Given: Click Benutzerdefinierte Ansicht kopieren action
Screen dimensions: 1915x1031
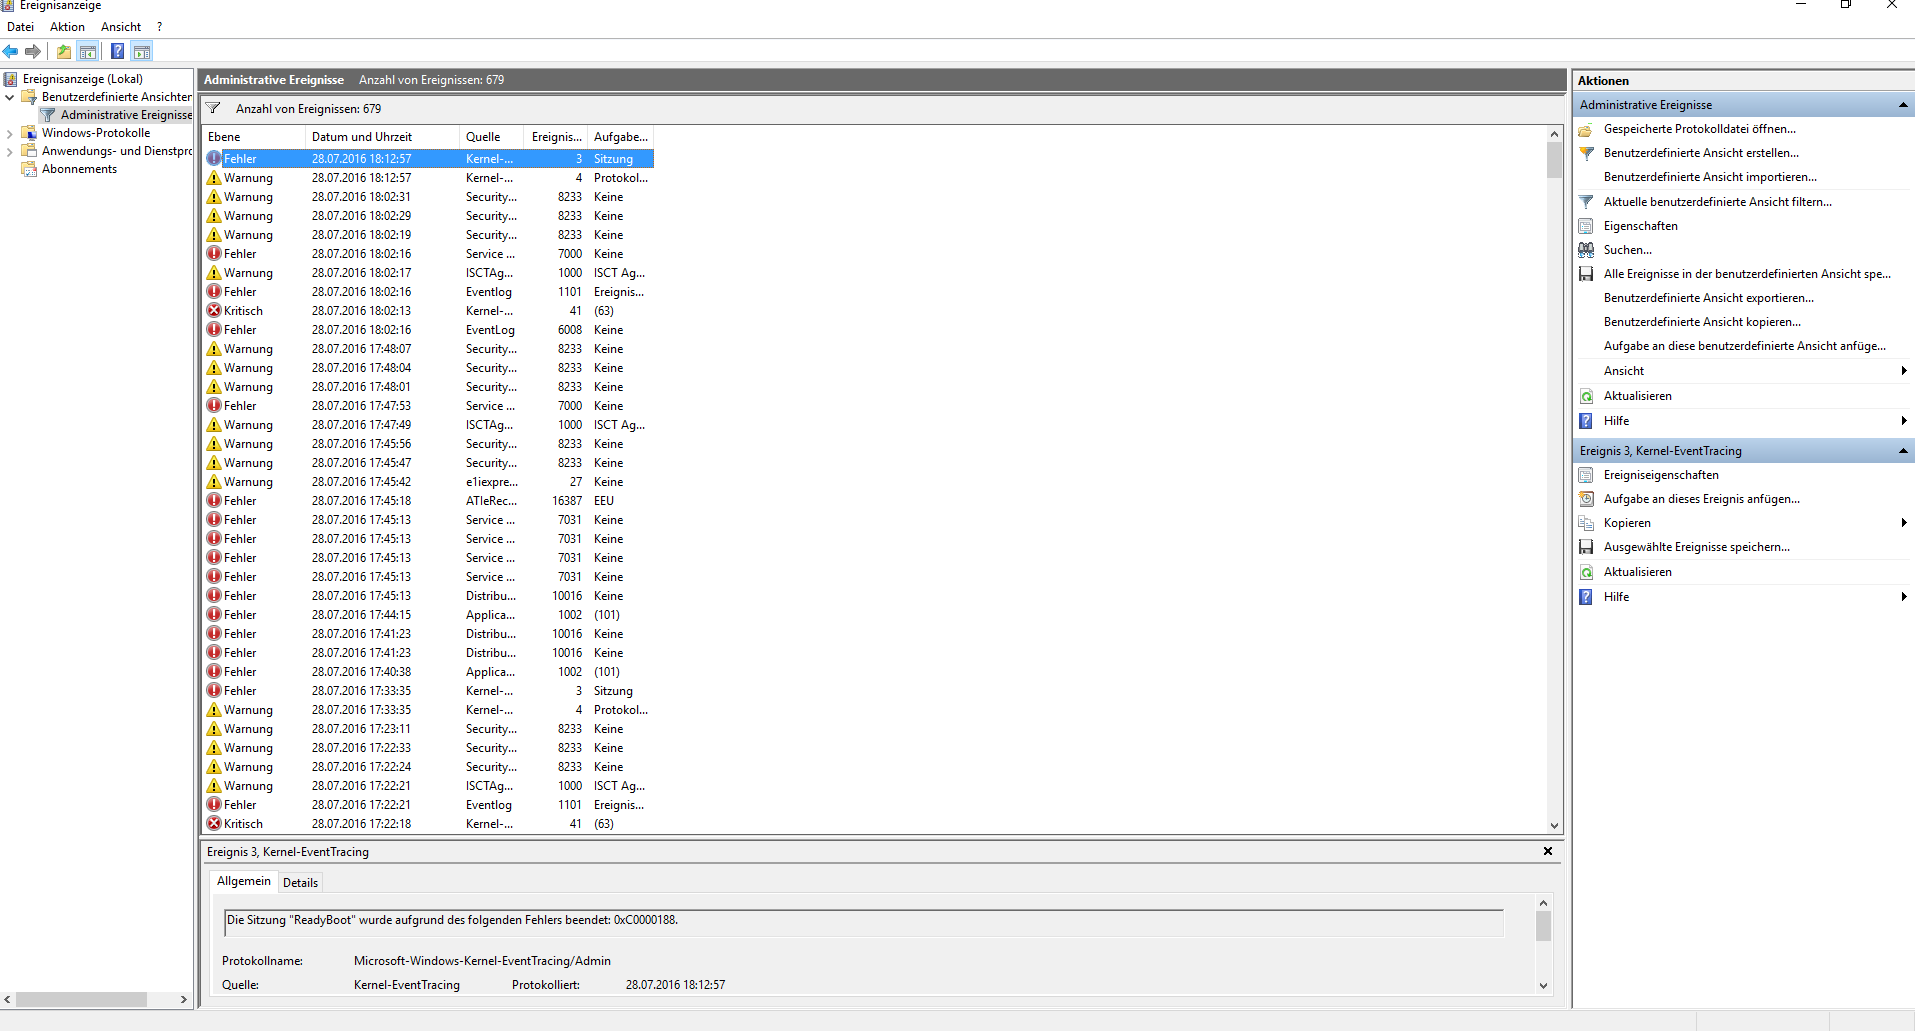Looking at the screenshot, I should 1702,322.
